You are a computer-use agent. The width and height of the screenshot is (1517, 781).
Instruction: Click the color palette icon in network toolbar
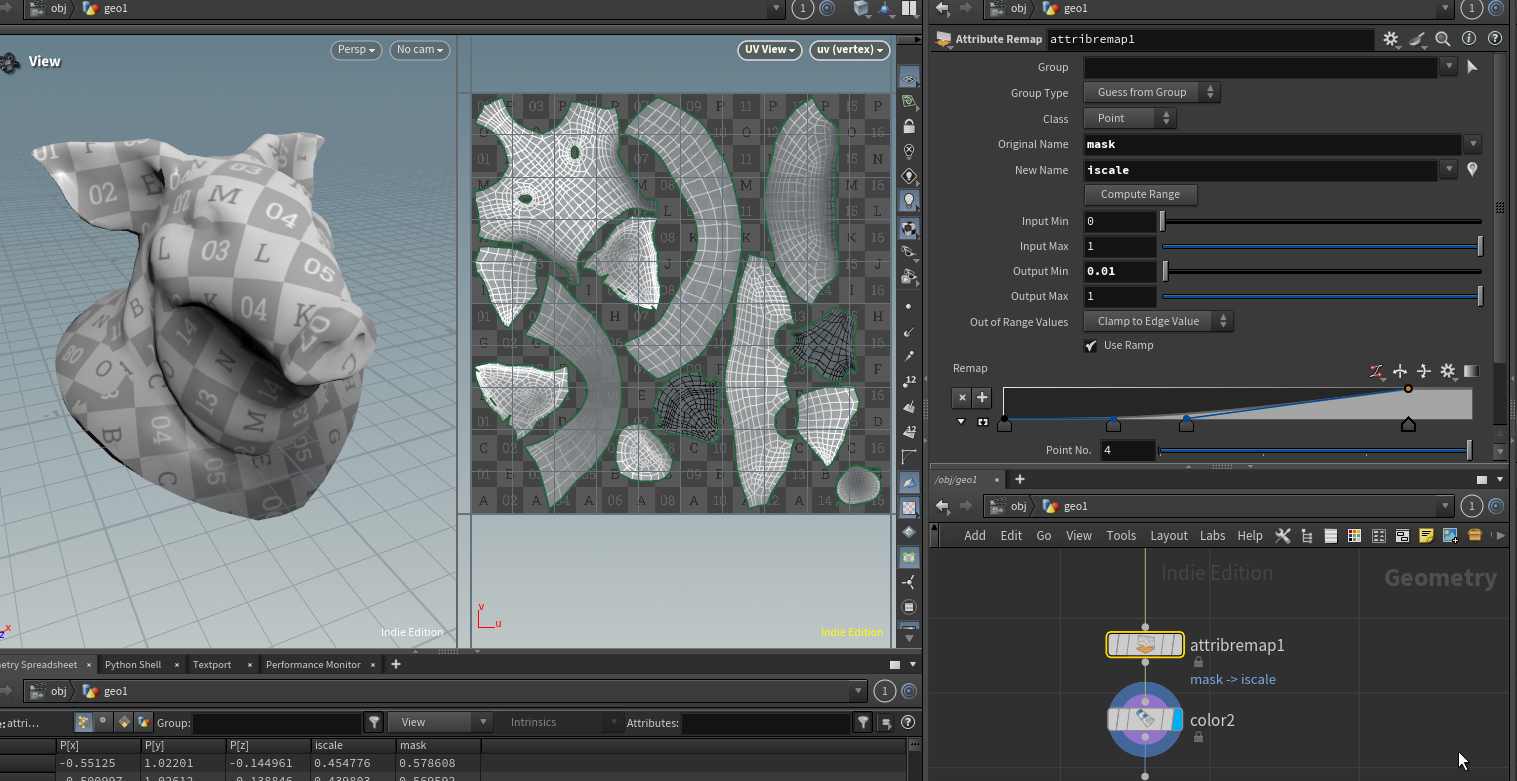[1354, 536]
